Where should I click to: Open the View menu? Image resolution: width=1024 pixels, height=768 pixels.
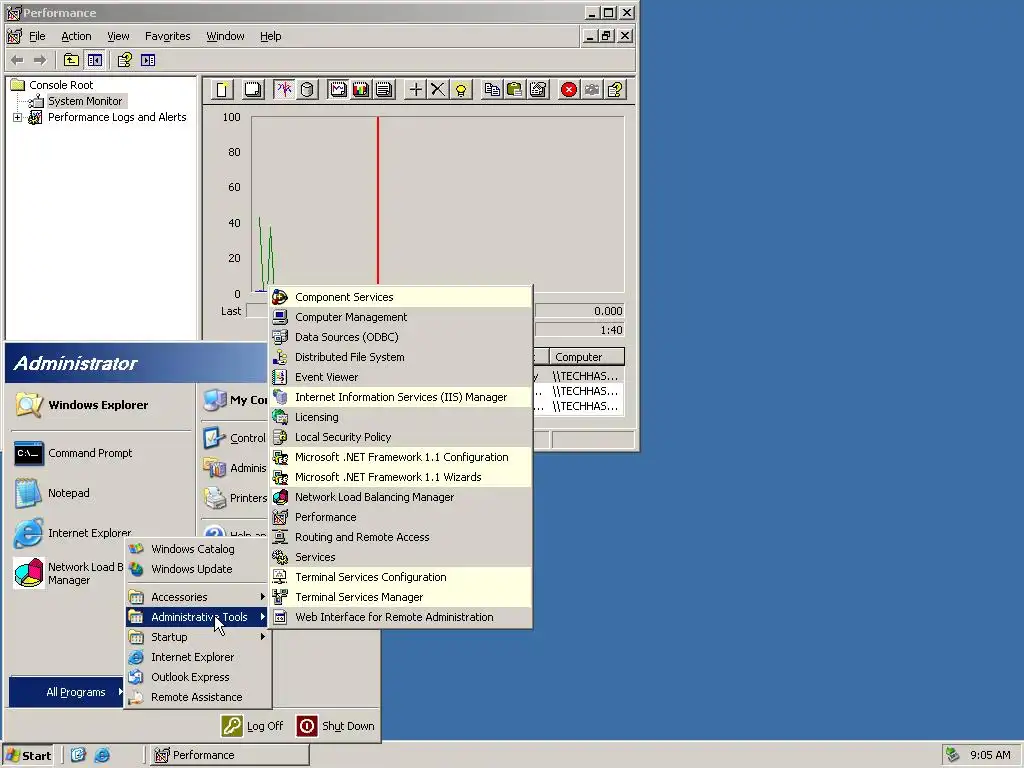tap(118, 36)
